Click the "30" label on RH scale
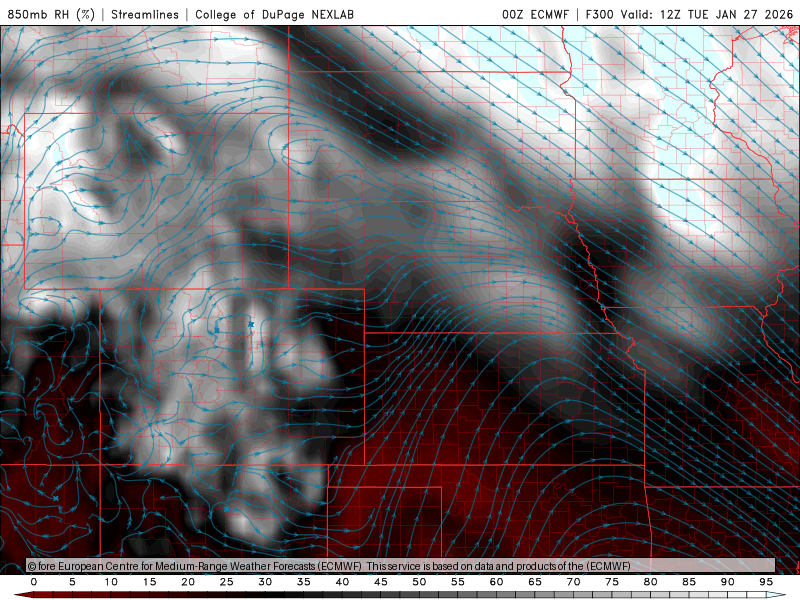800x600 pixels. [265, 582]
